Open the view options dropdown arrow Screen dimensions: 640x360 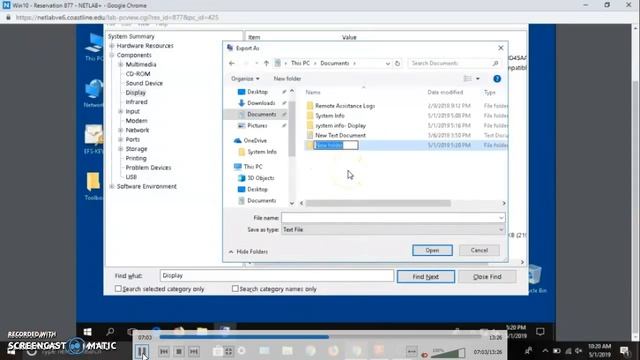click(478, 79)
